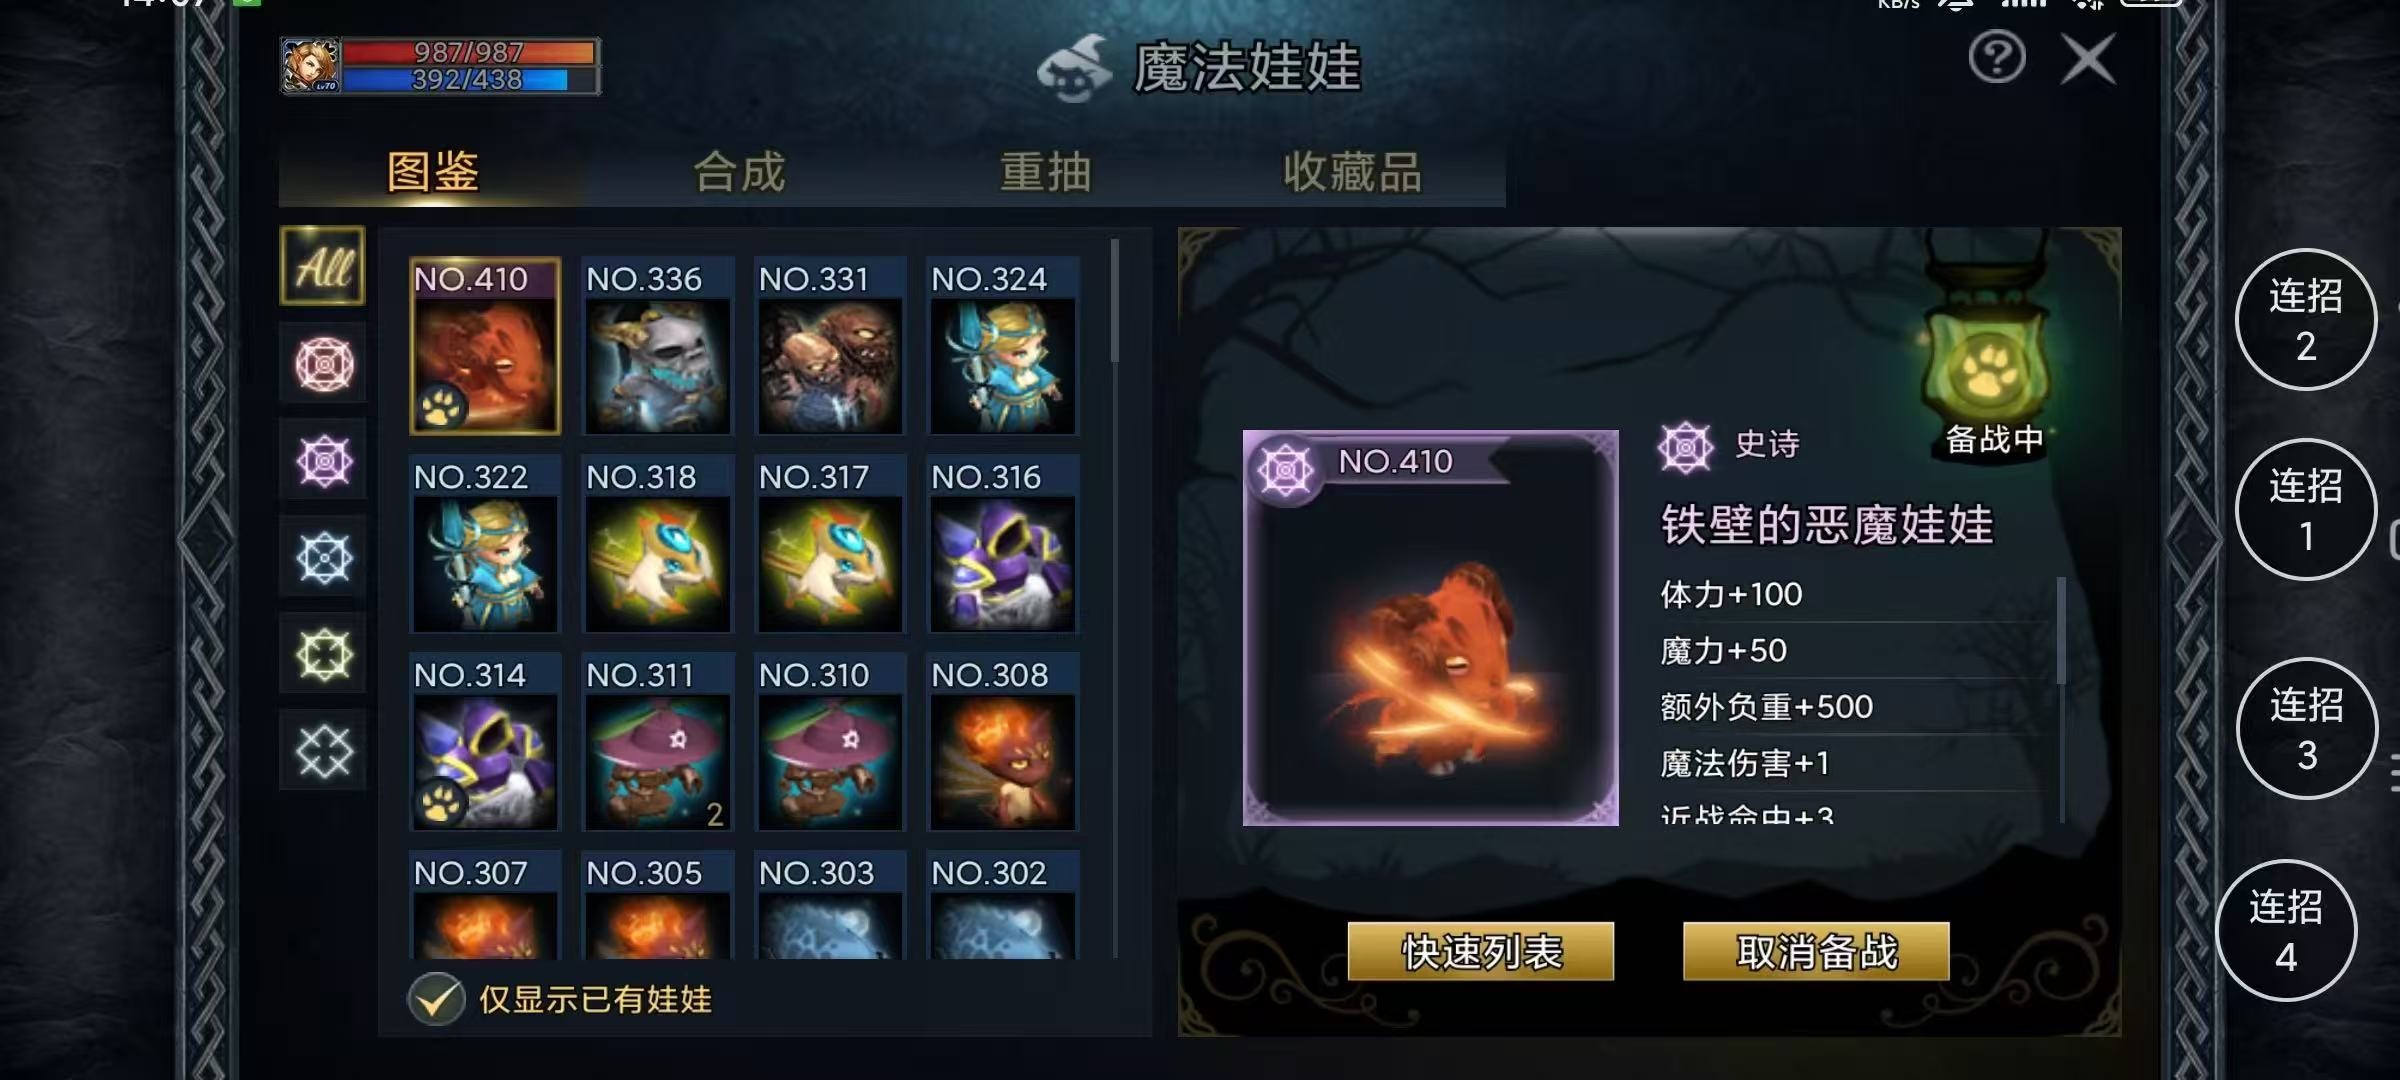Select doll NO.308 fire imp thumbnail

[1003, 742]
